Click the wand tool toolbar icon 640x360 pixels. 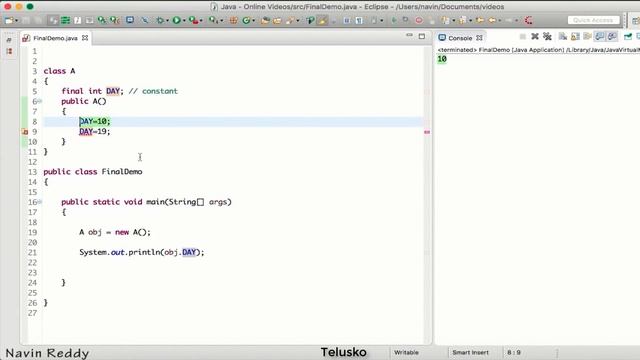click(145, 20)
